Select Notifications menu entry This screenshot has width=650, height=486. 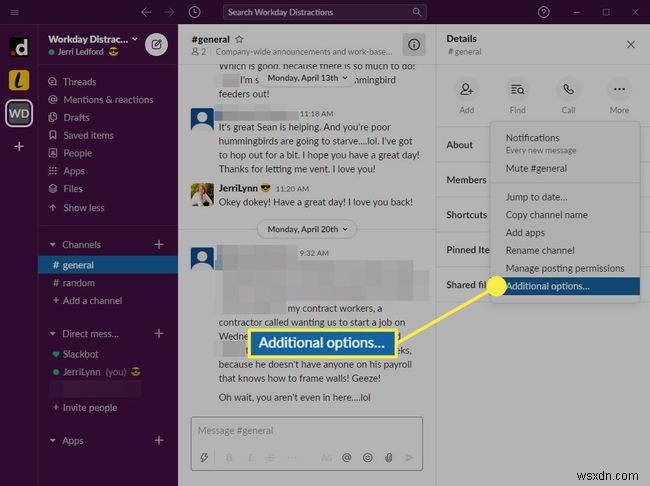pos(565,143)
